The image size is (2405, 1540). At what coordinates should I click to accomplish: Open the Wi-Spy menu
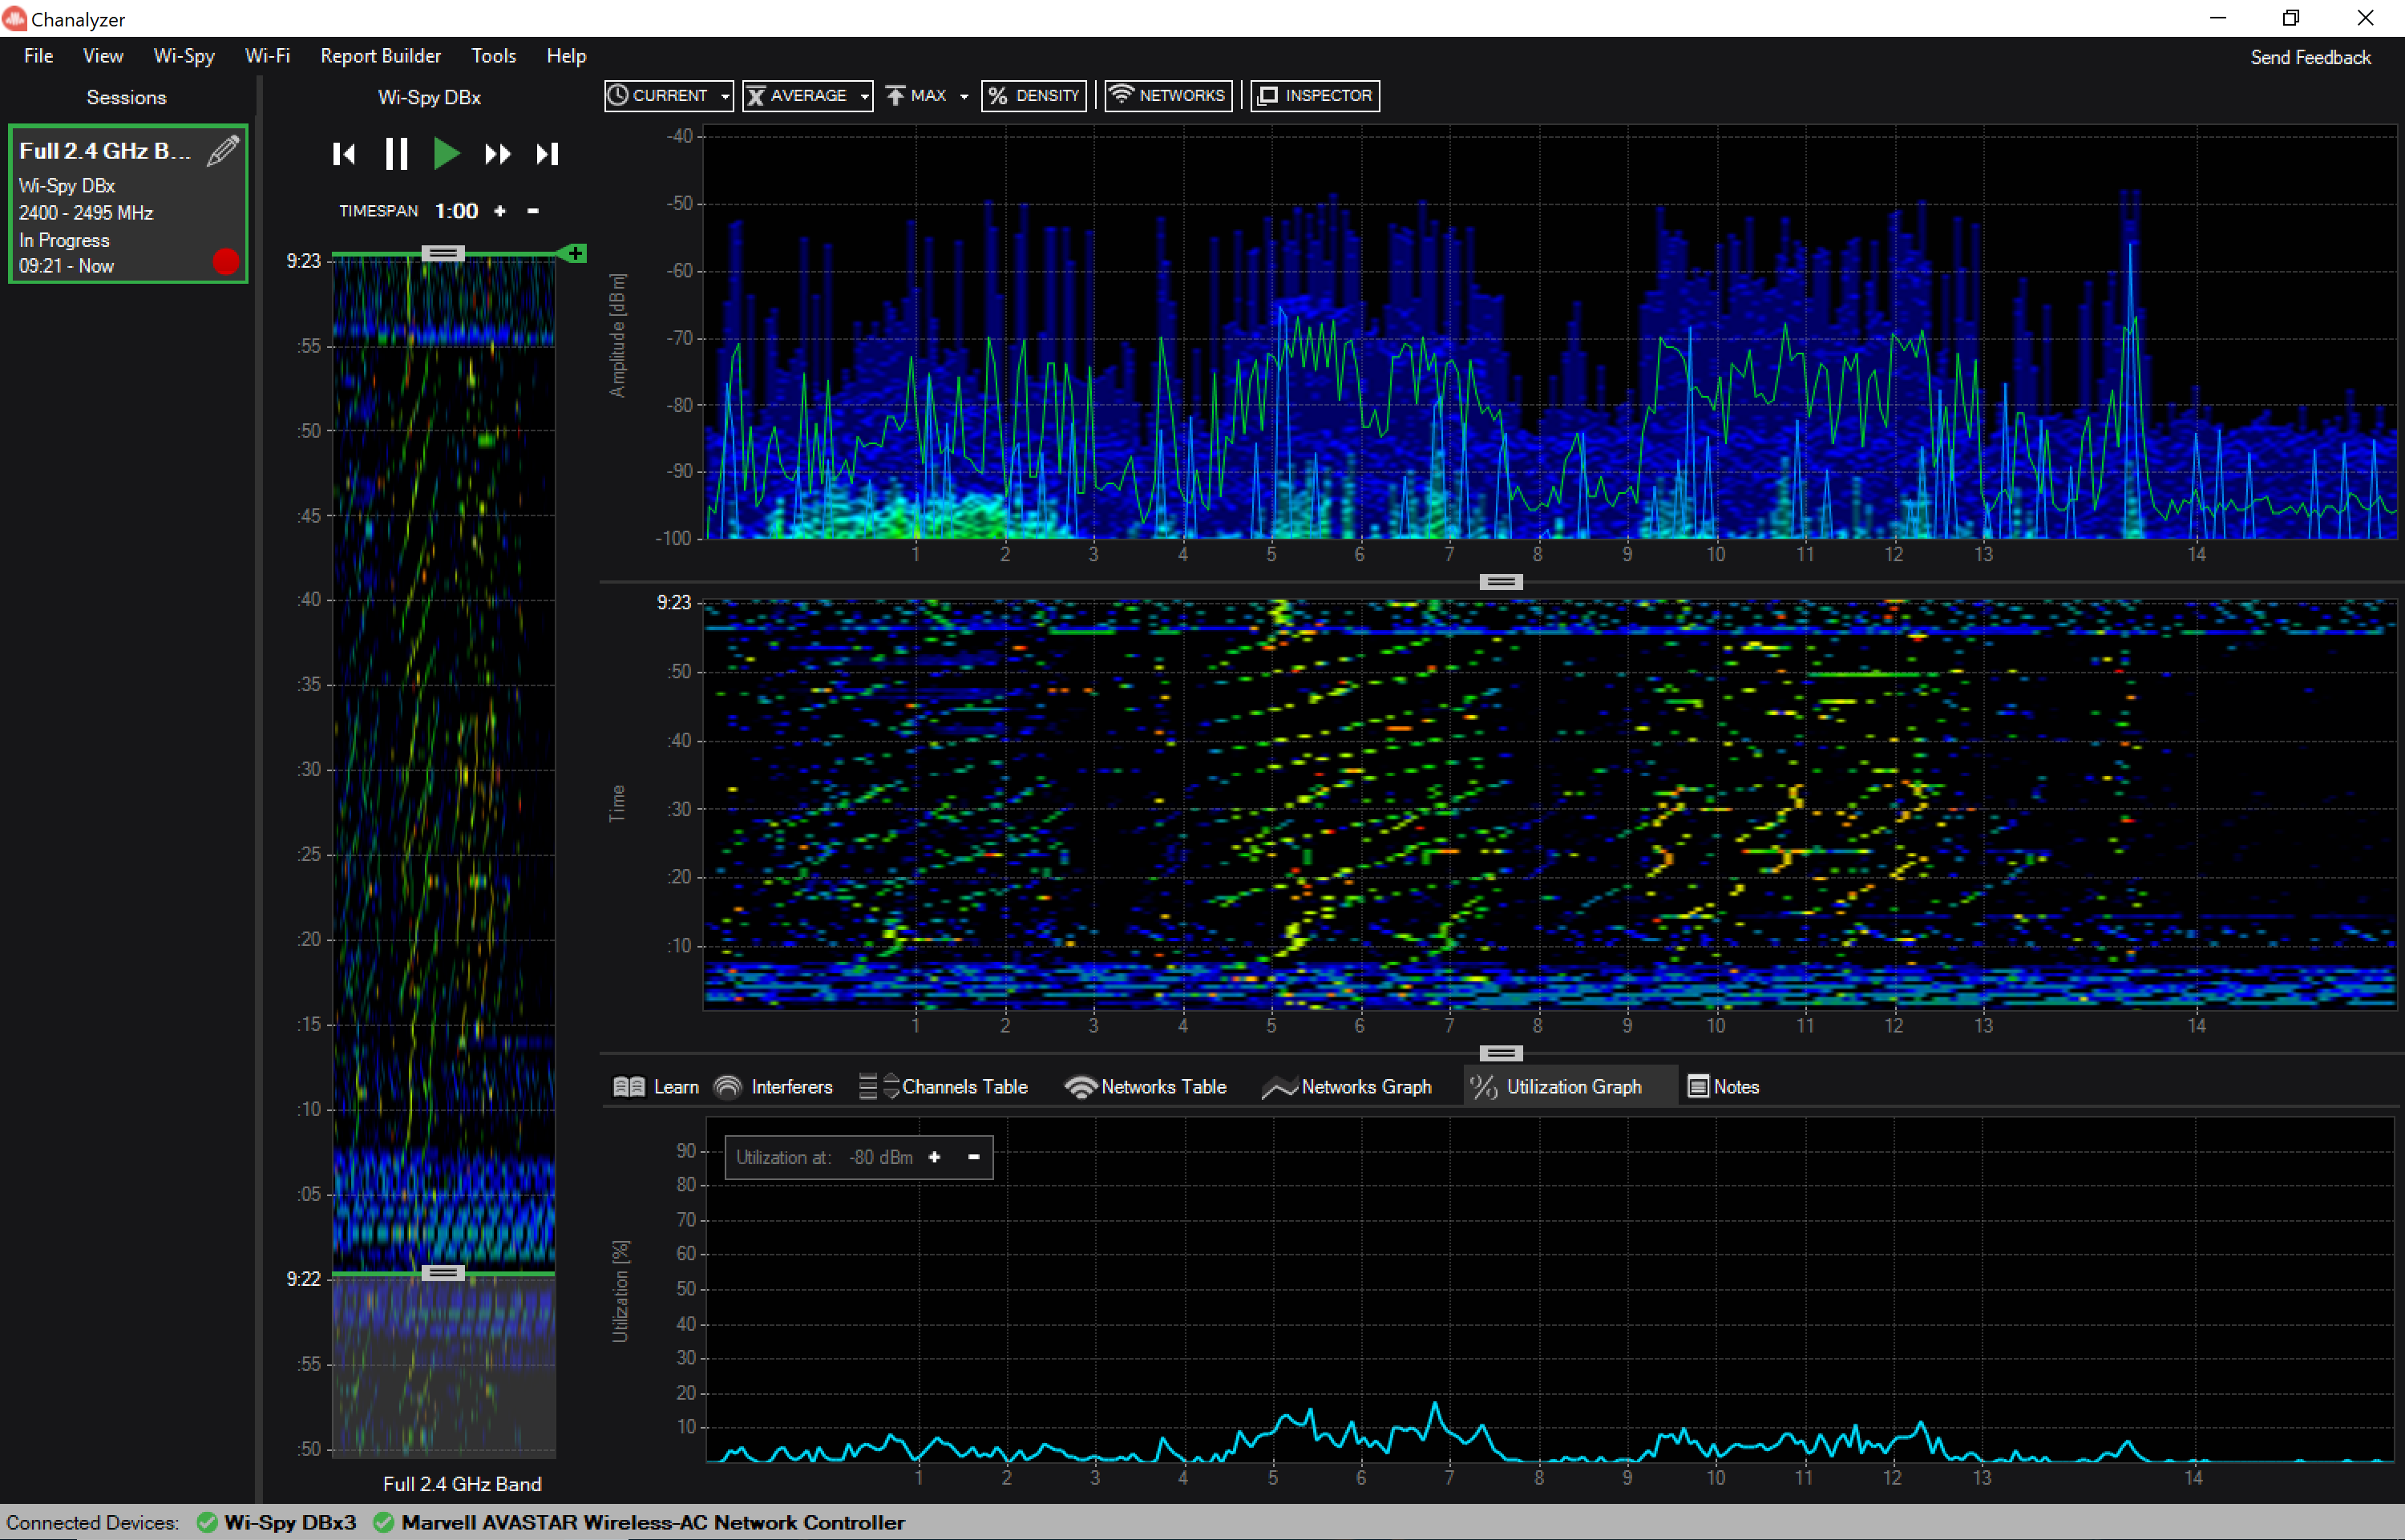[183, 56]
